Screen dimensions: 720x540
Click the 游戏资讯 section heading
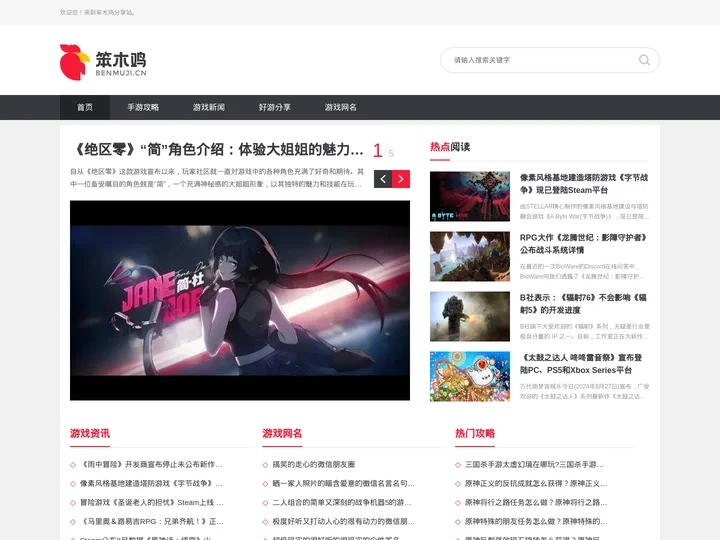point(90,433)
